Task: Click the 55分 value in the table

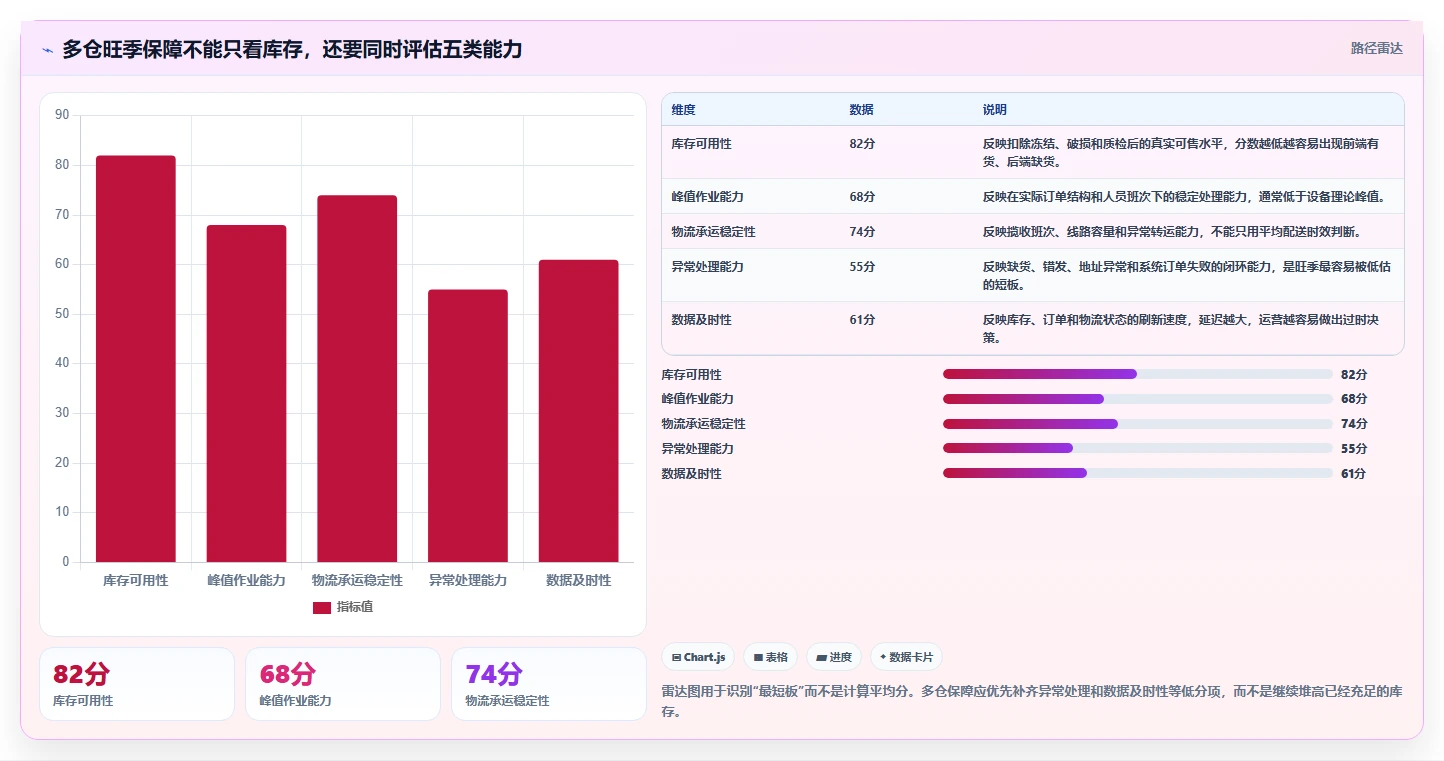Action: click(862, 267)
